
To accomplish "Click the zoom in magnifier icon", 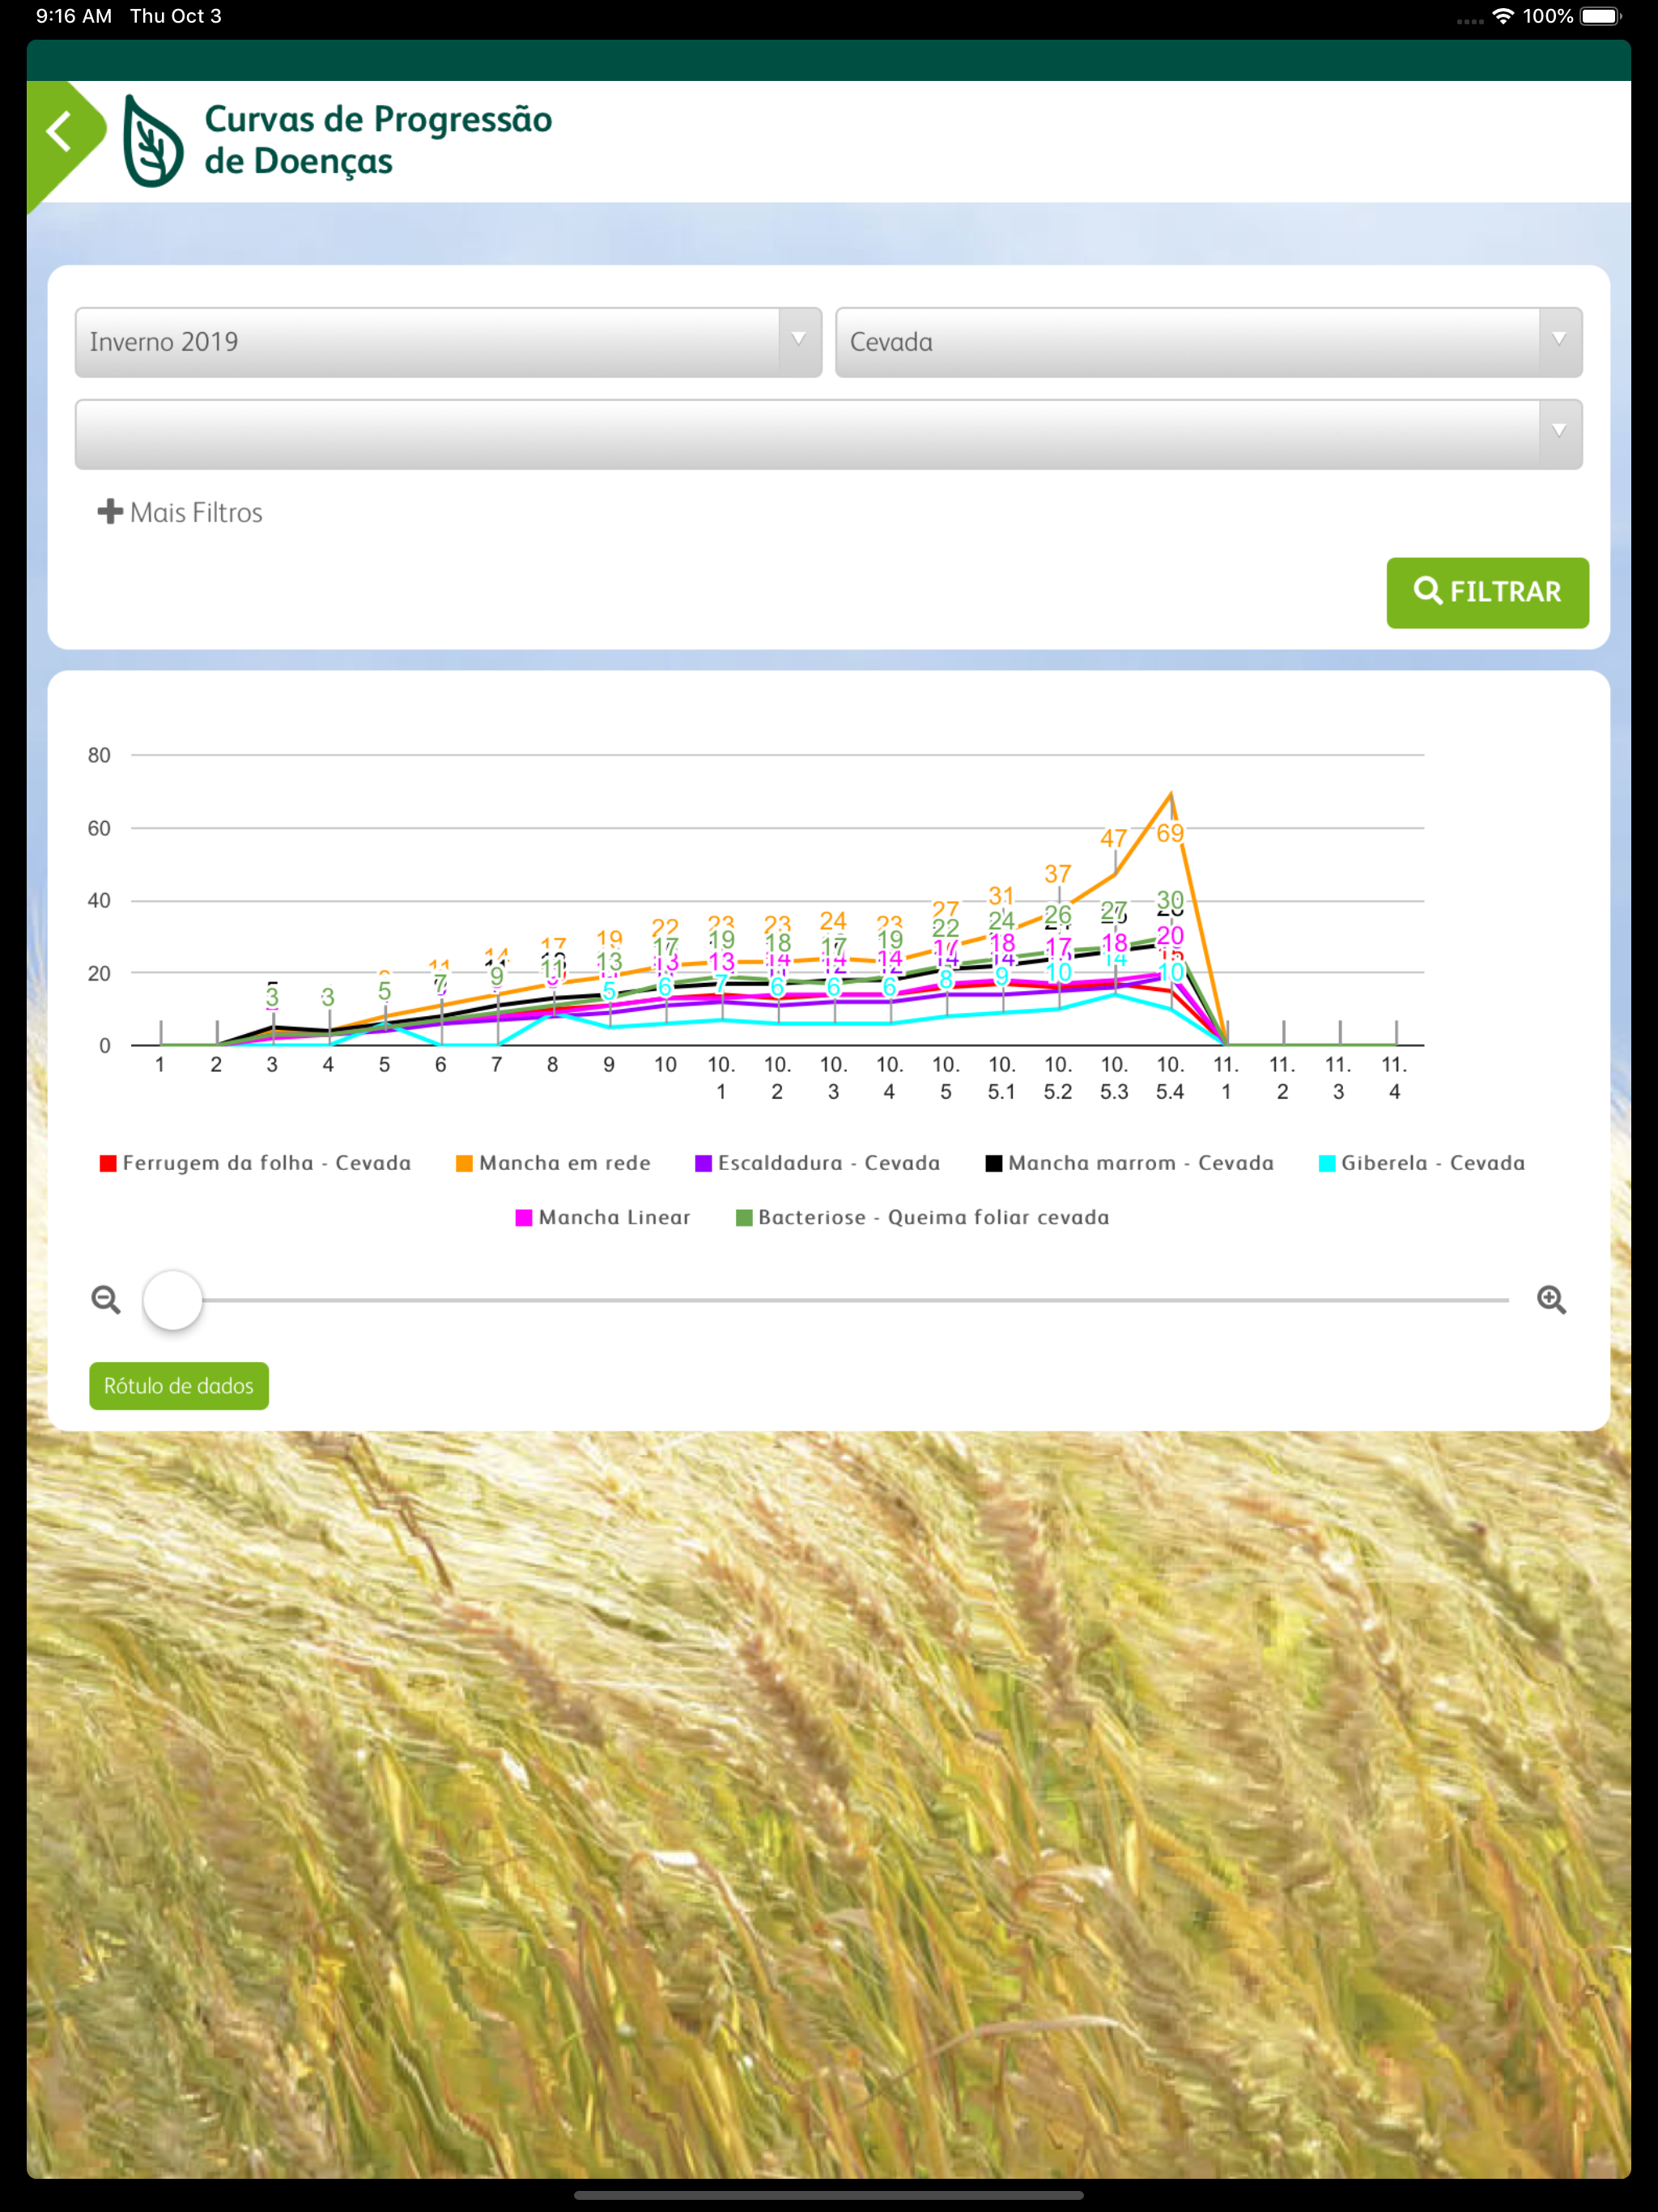I will (1551, 1299).
